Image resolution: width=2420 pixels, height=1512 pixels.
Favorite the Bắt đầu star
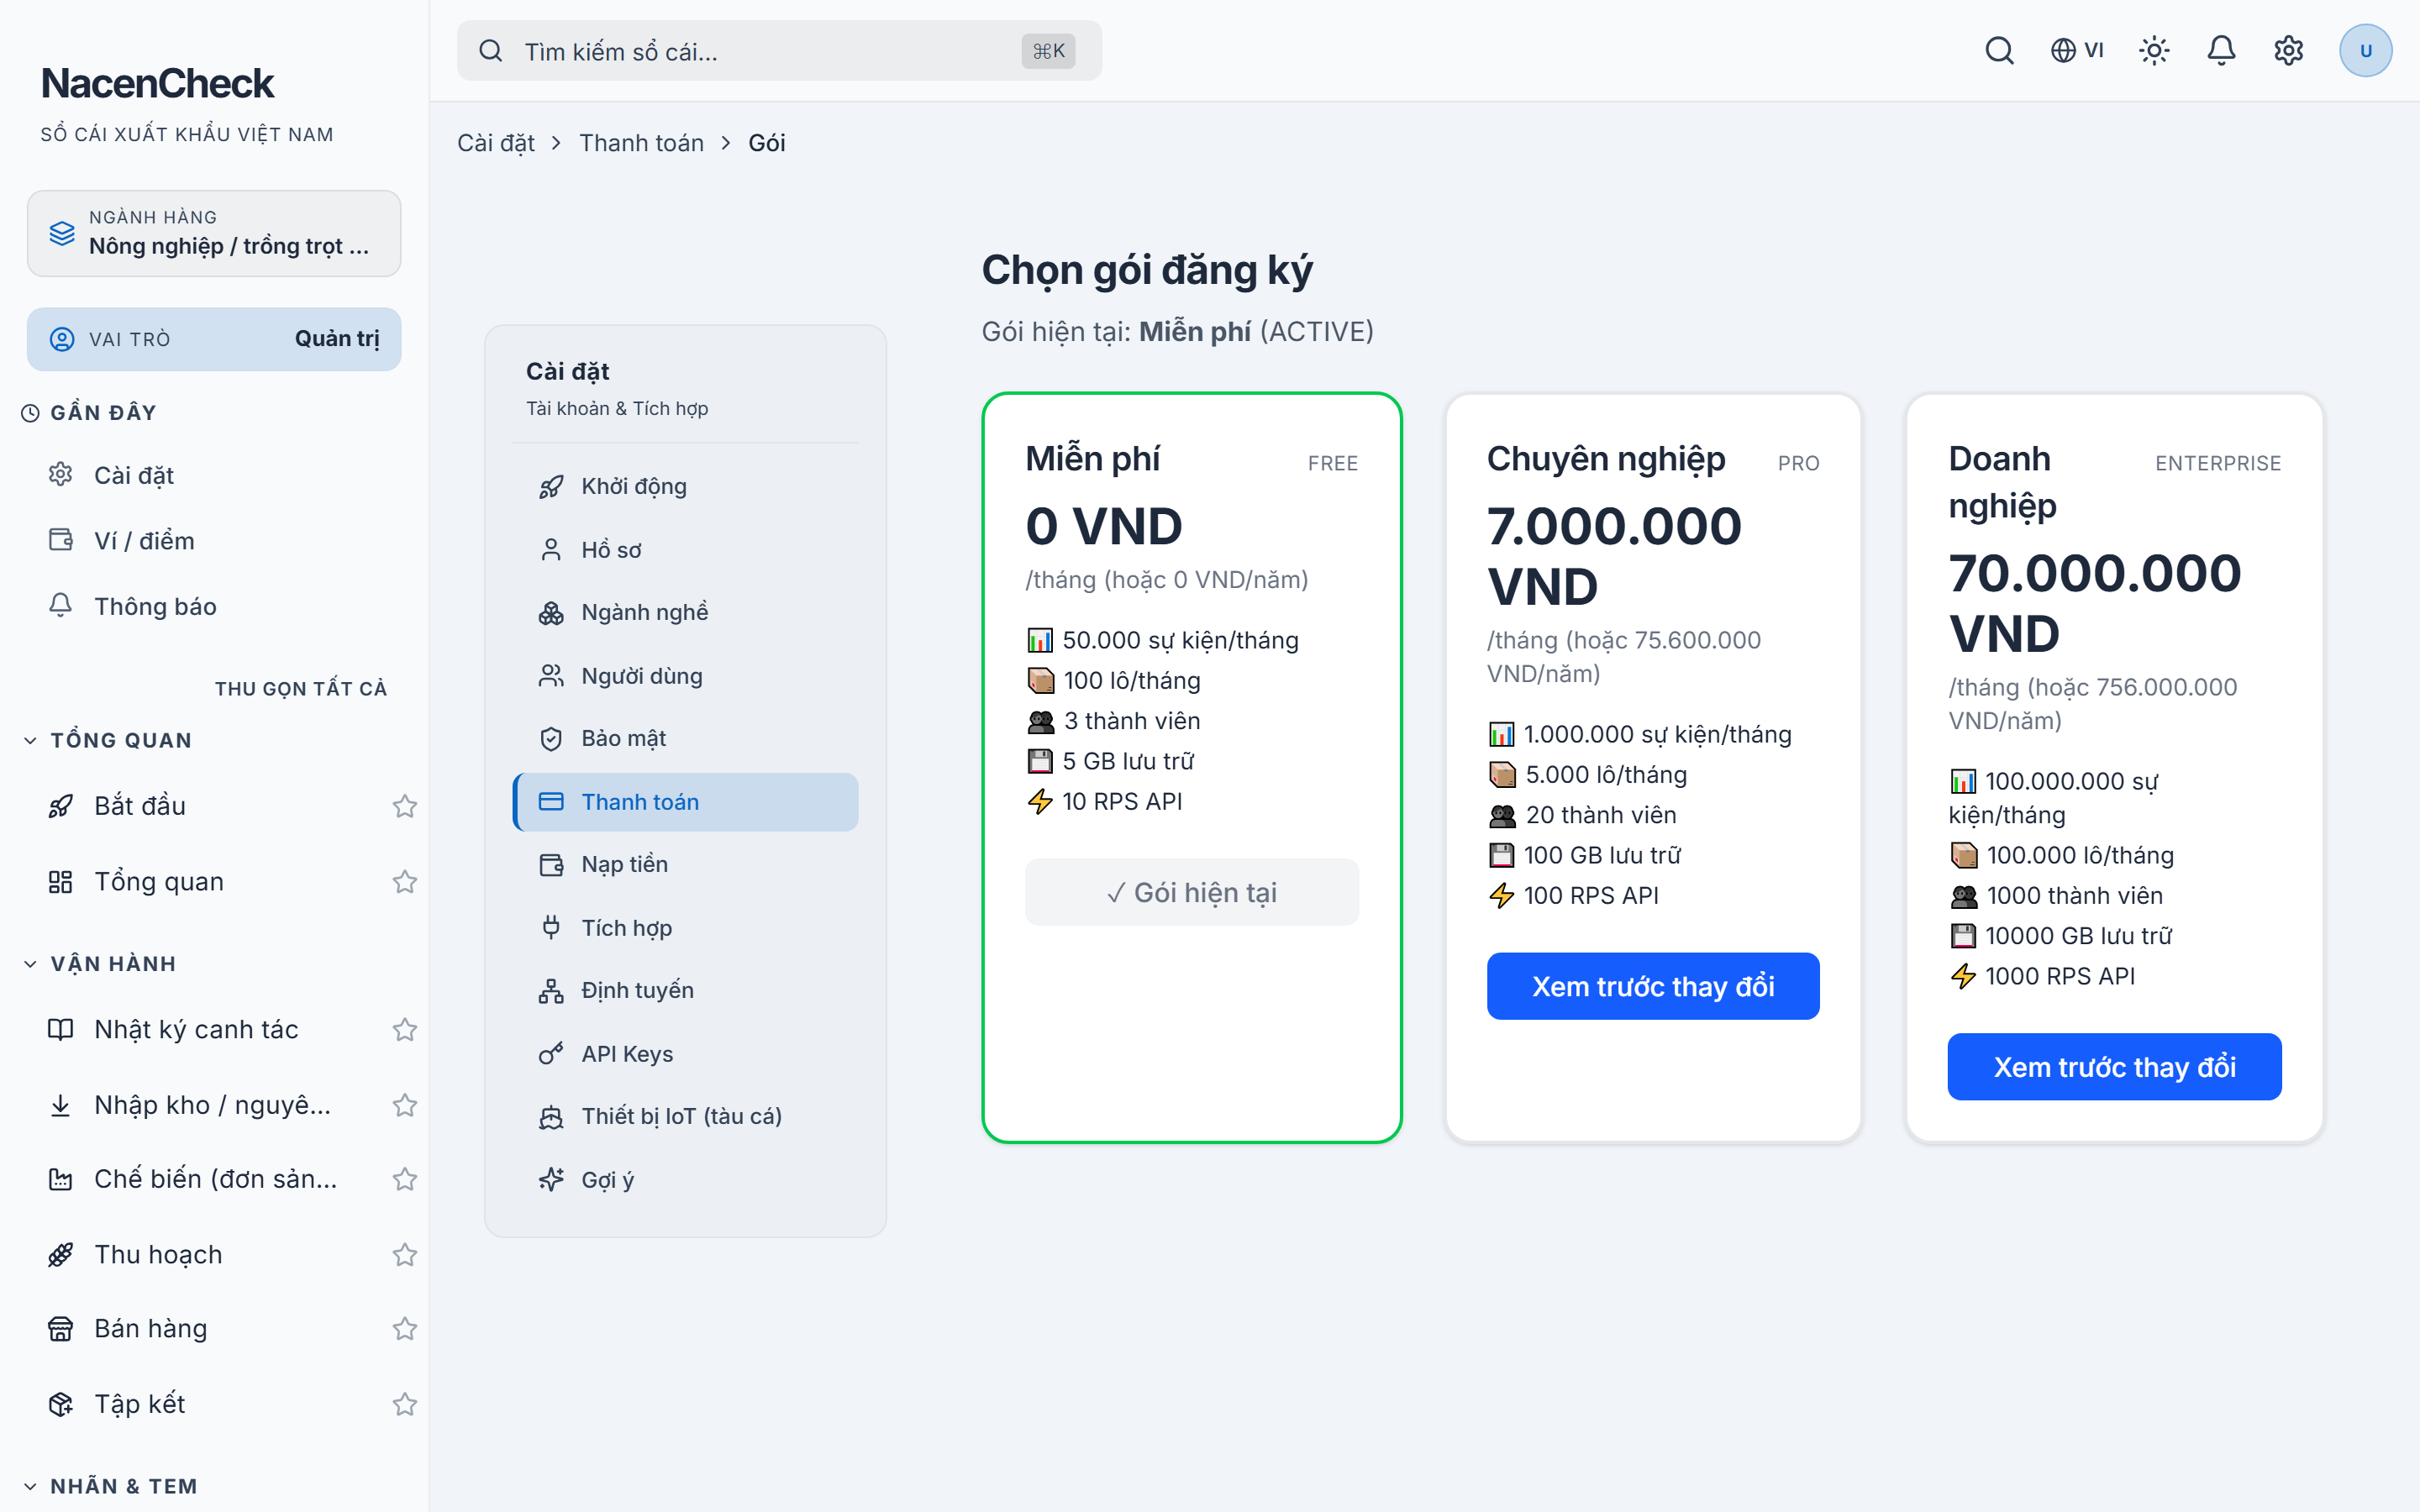404,806
